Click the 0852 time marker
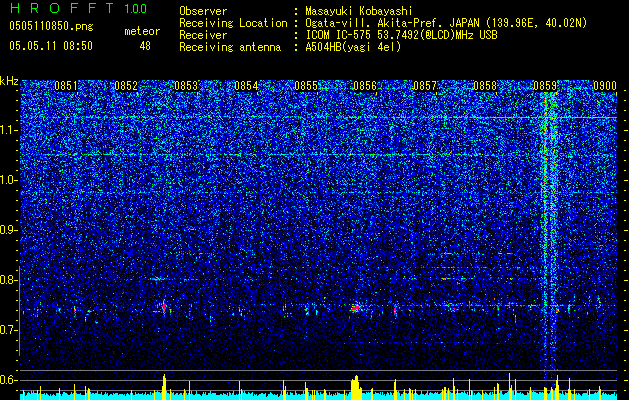 pyautogui.click(x=126, y=86)
